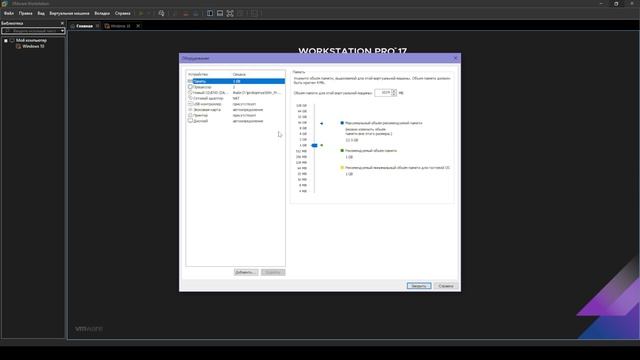640x360 pixels.
Task: Switch to the Windows 10 tab
Action: (x=120, y=26)
